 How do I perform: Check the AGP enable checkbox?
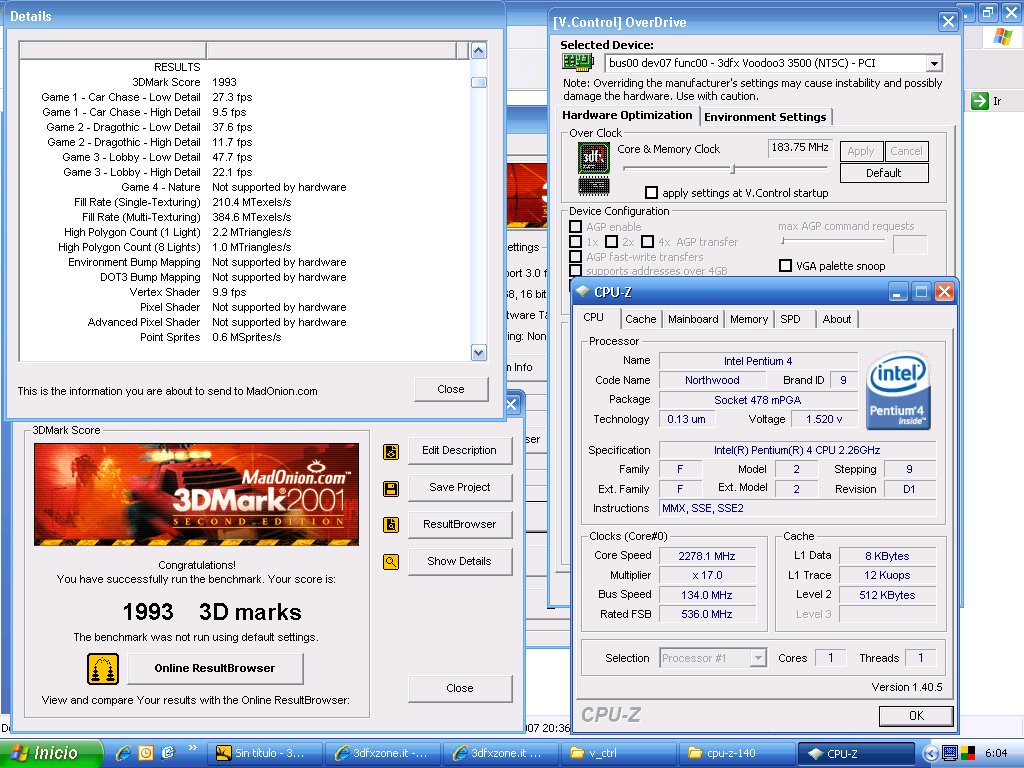coord(576,227)
